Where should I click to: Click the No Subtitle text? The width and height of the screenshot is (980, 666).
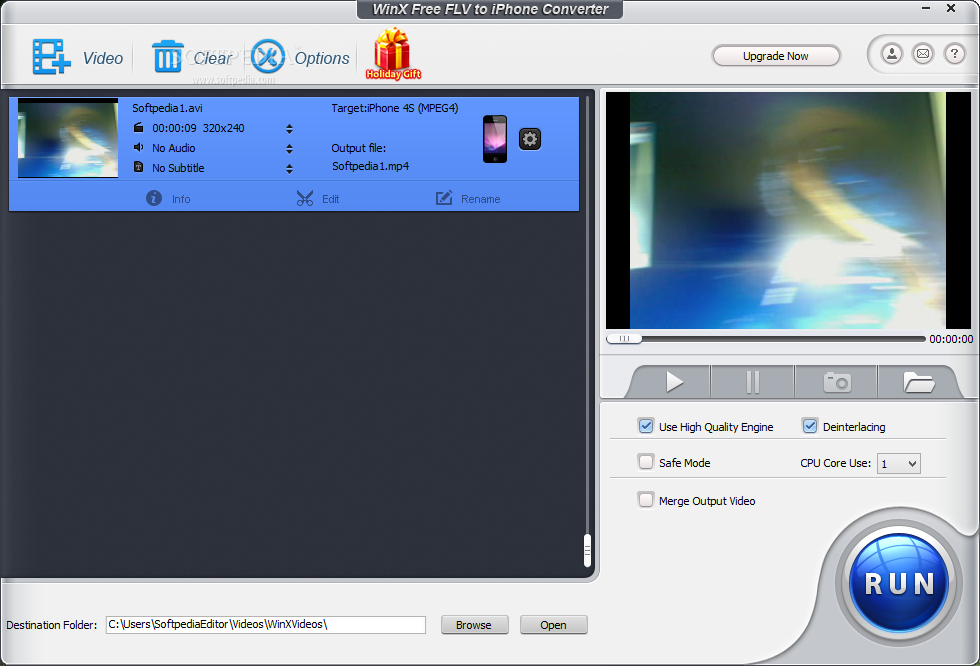[178, 168]
